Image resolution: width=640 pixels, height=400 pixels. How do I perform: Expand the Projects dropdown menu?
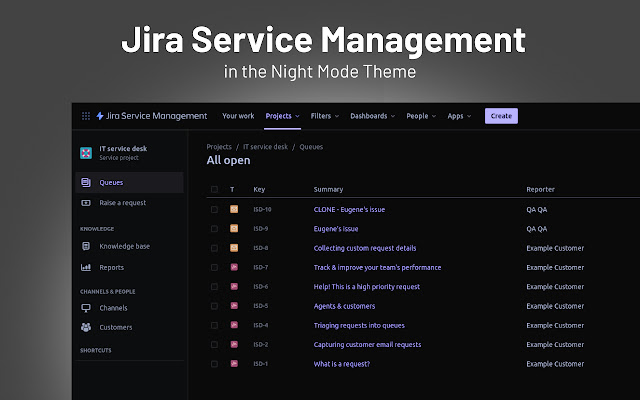point(282,116)
